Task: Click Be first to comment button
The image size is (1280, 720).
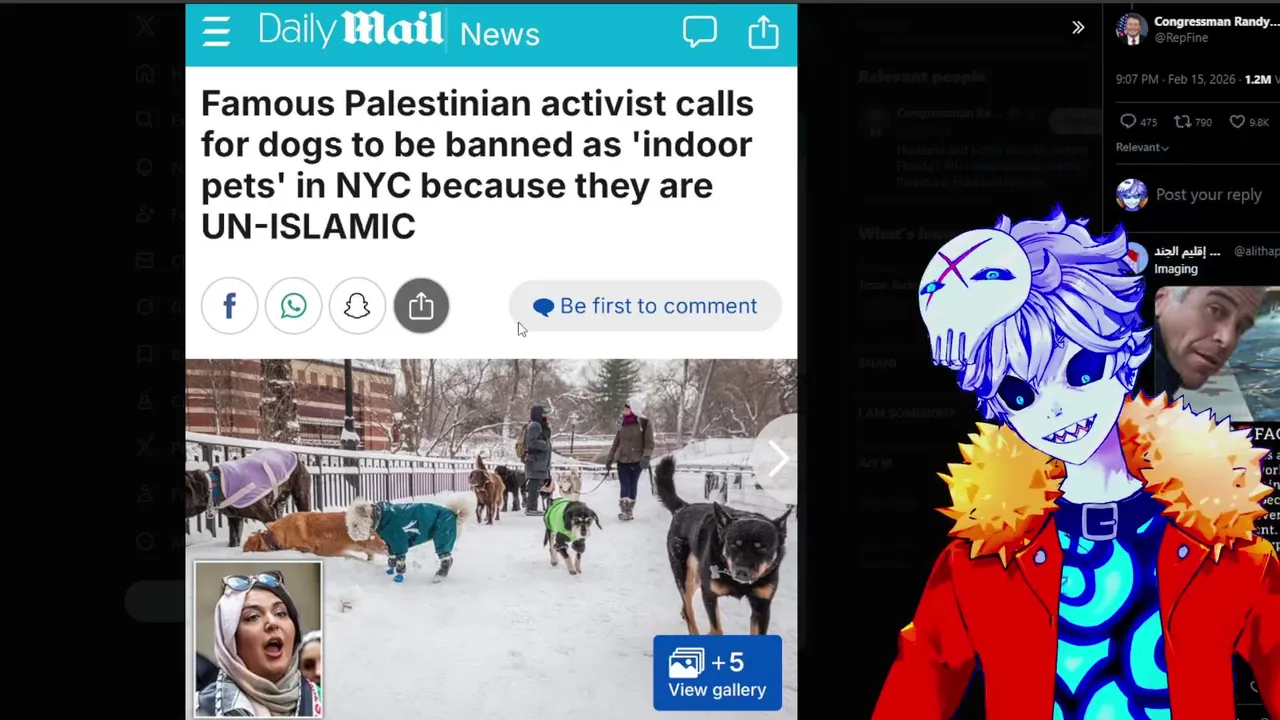Action: pyautogui.click(x=645, y=306)
